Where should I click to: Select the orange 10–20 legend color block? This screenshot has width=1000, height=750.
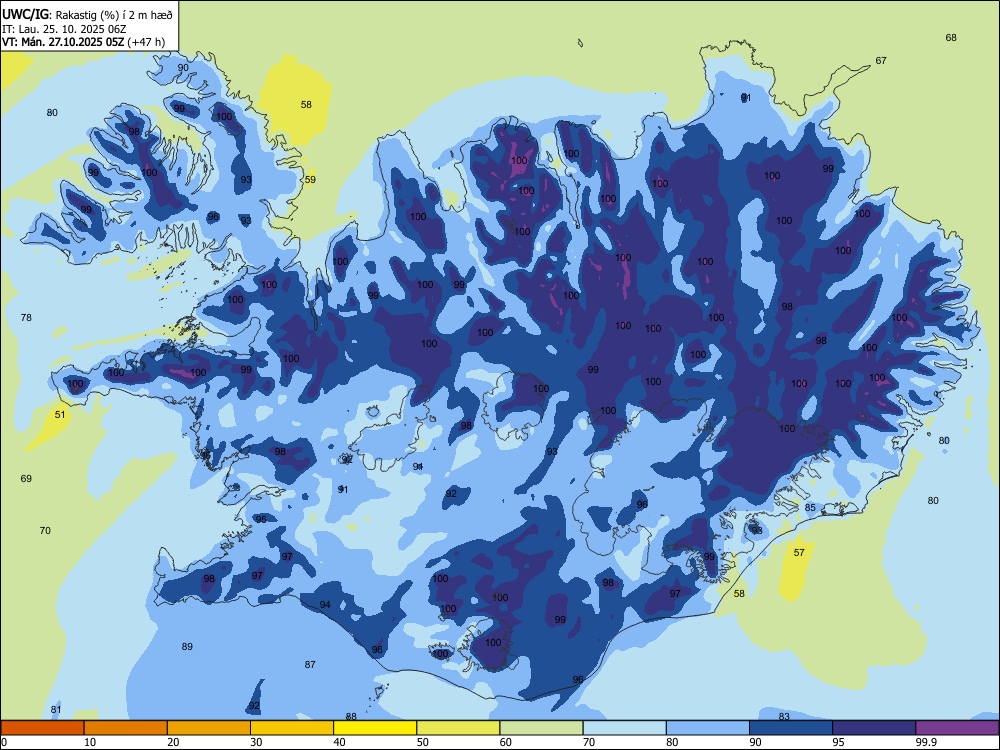(126, 728)
